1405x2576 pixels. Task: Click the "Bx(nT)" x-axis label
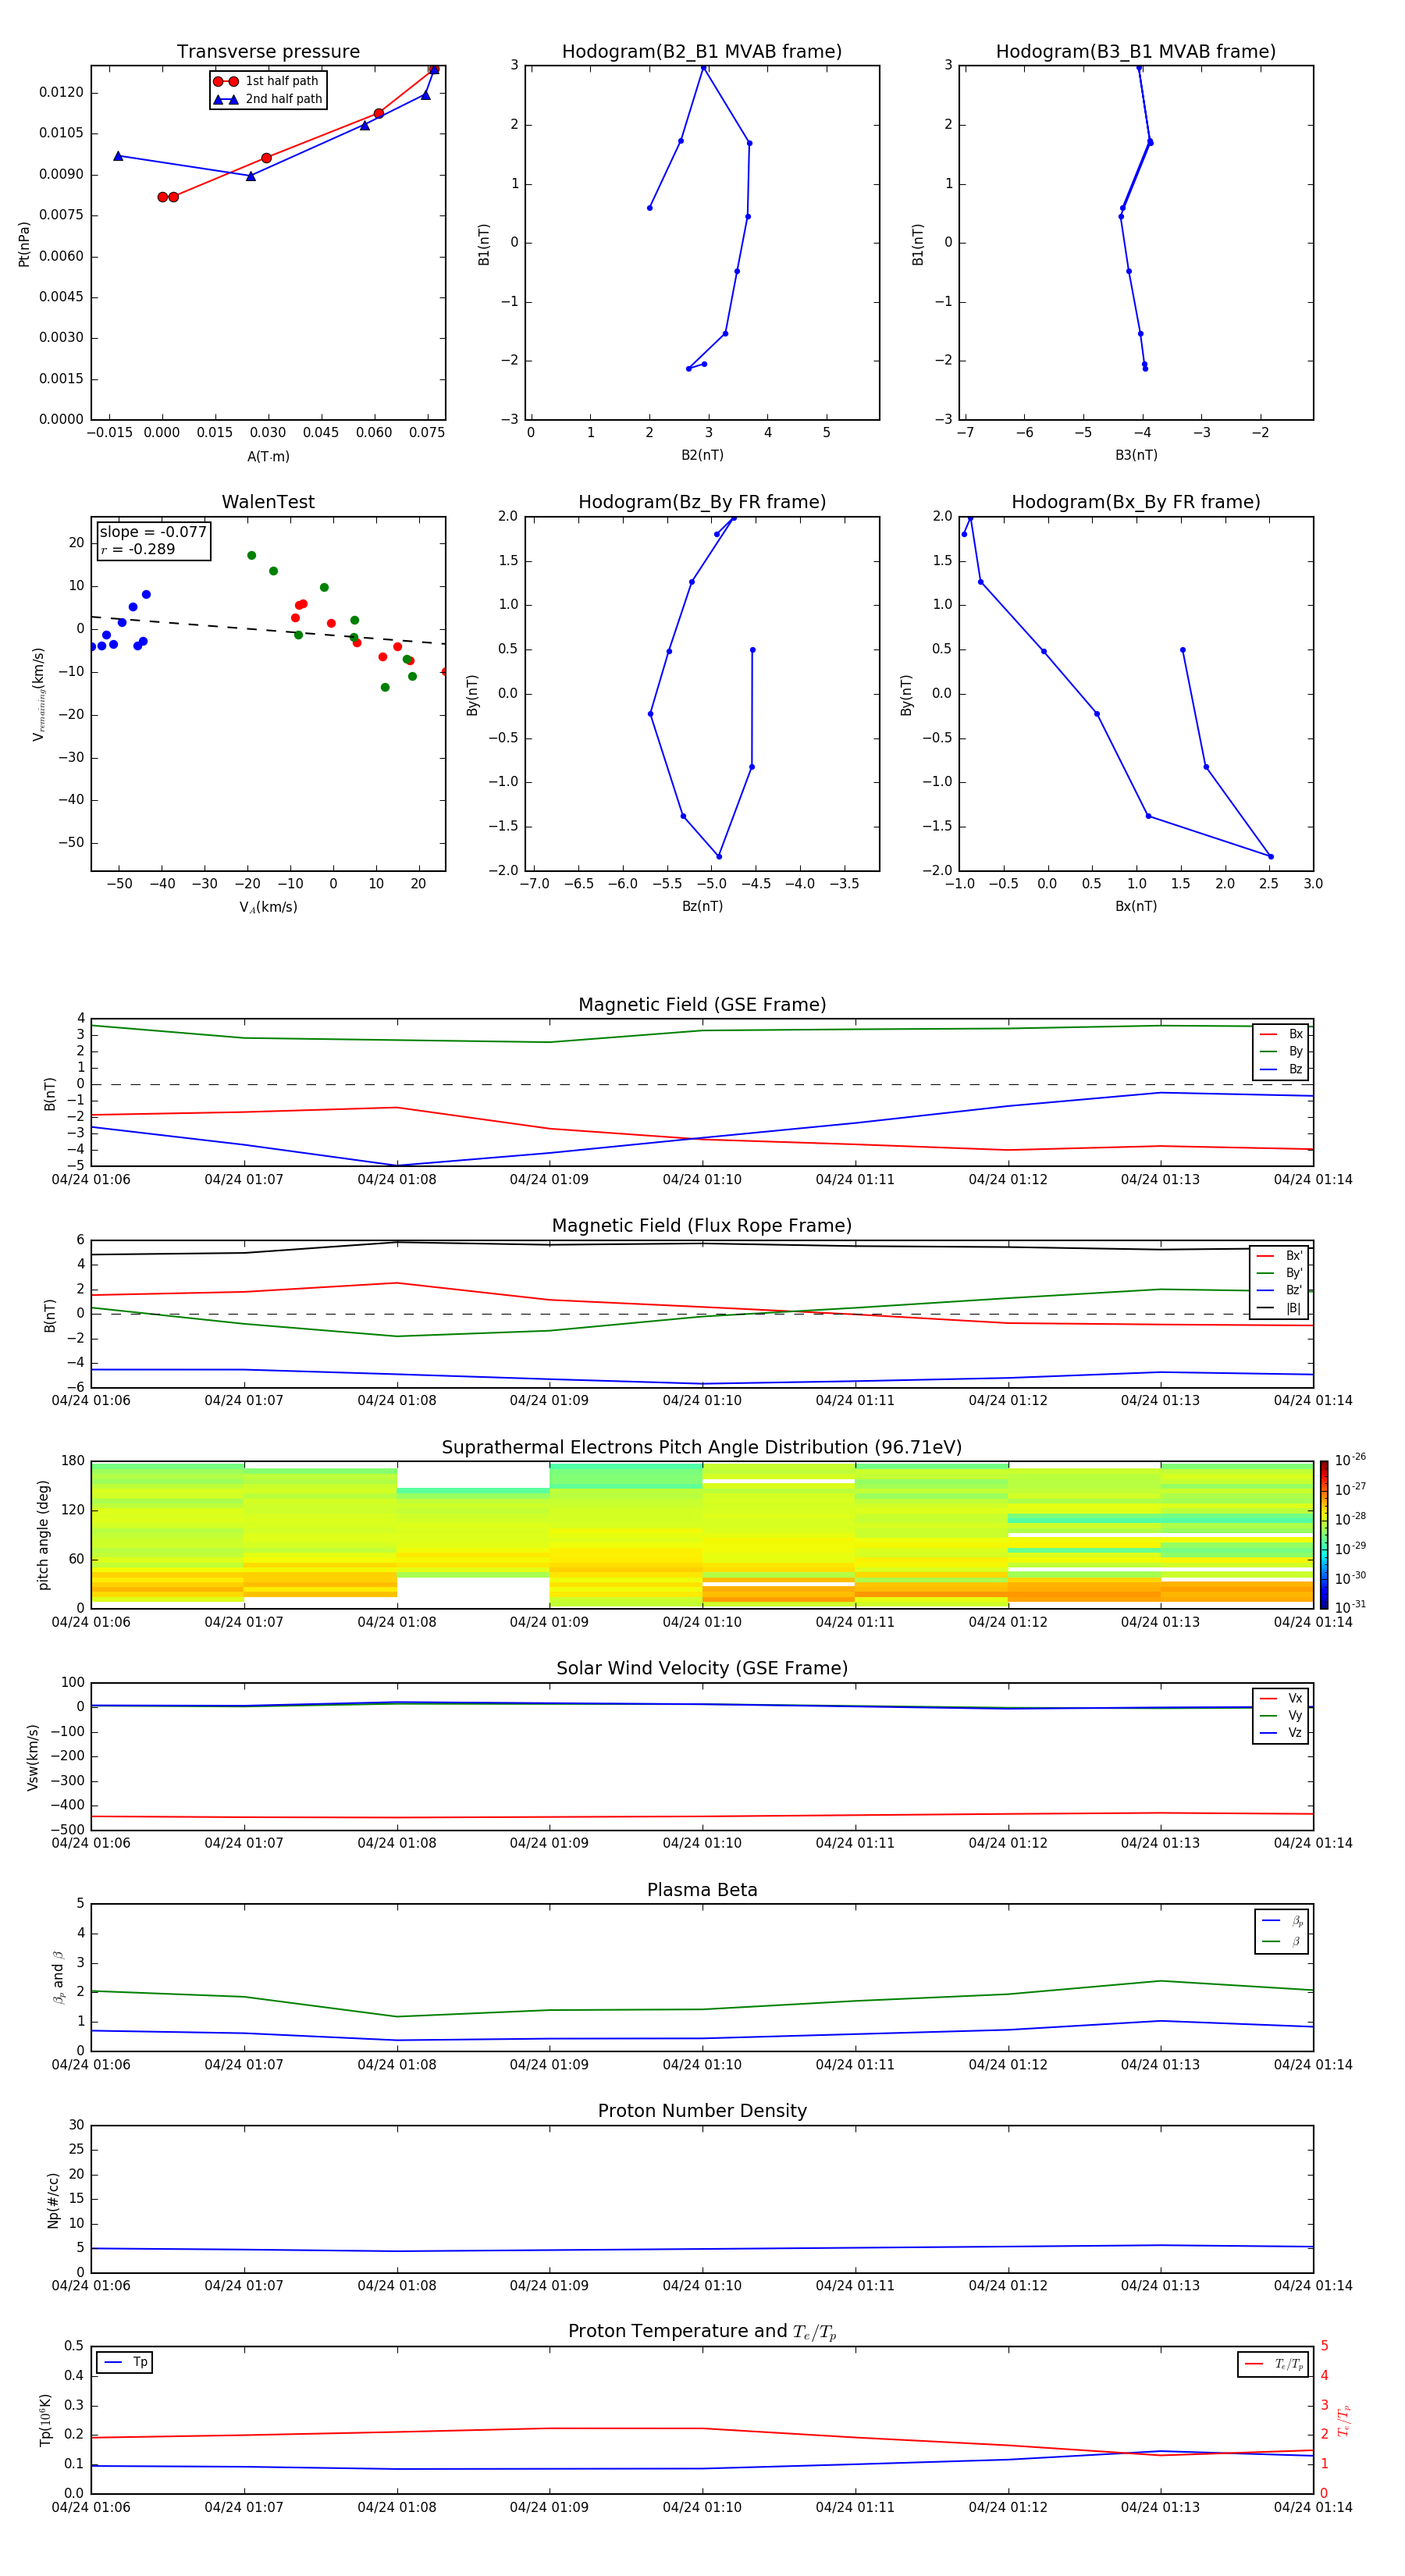pyautogui.click(x=1136, y=906)
